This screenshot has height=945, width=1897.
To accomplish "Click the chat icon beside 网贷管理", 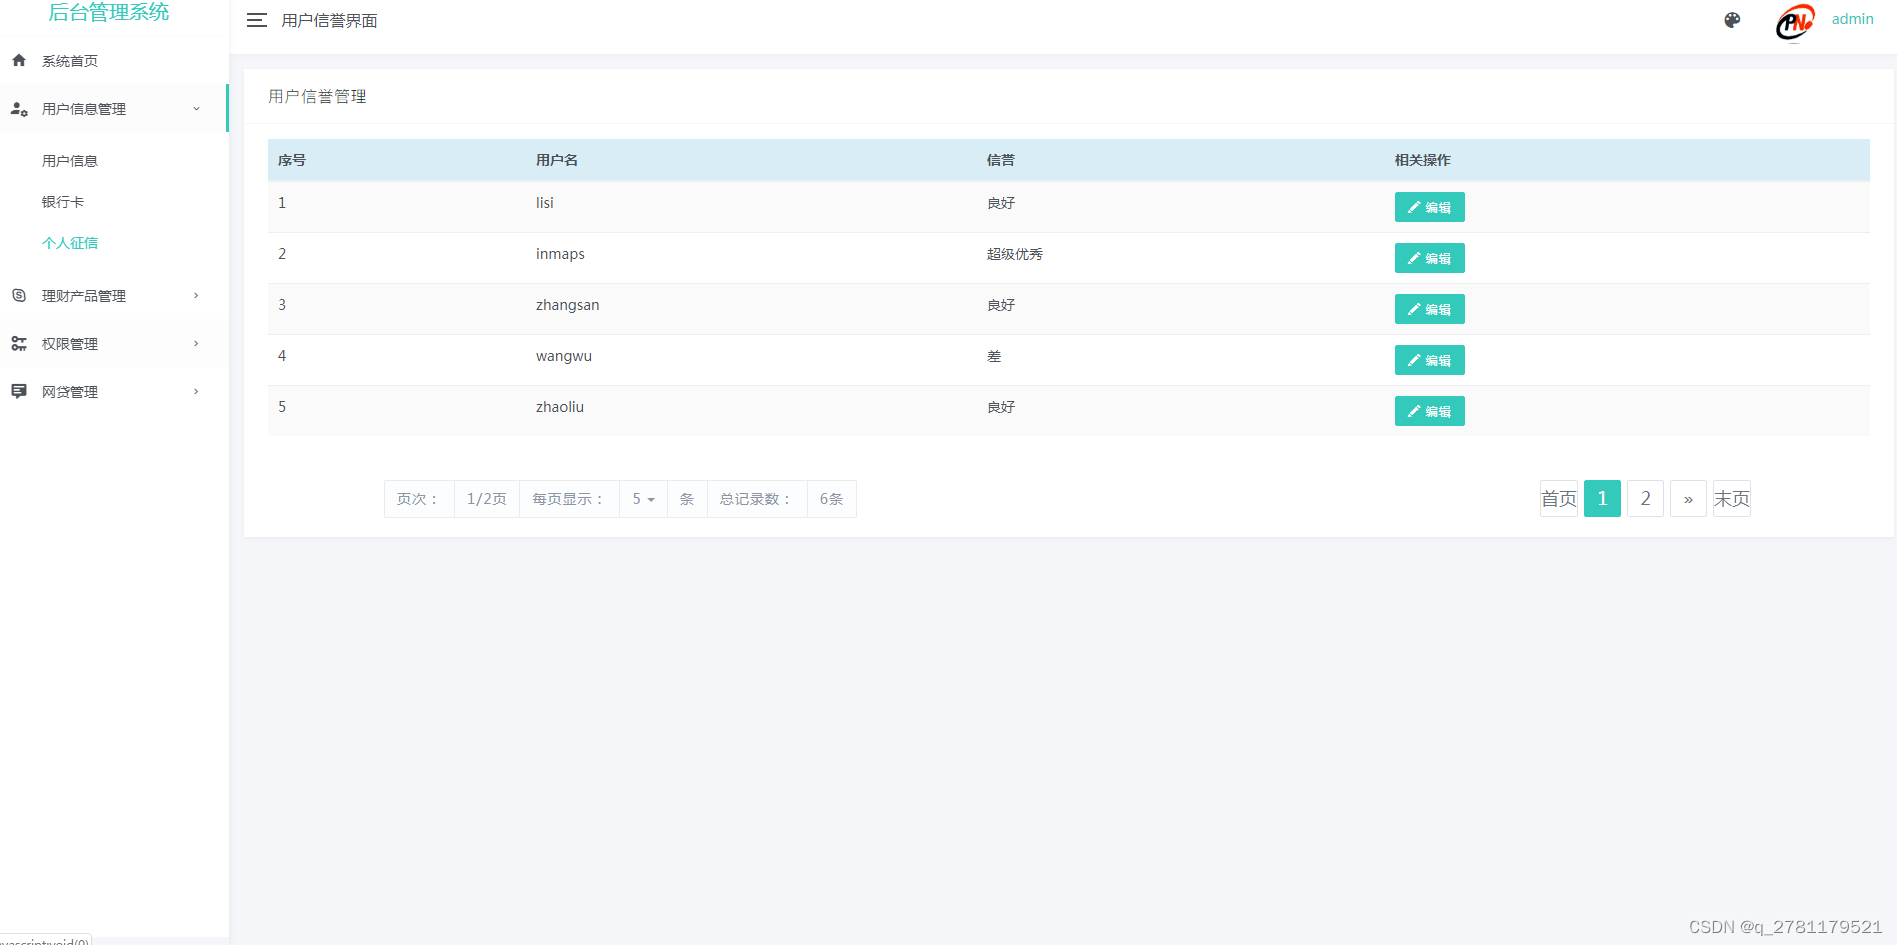I will coord(19,391).
